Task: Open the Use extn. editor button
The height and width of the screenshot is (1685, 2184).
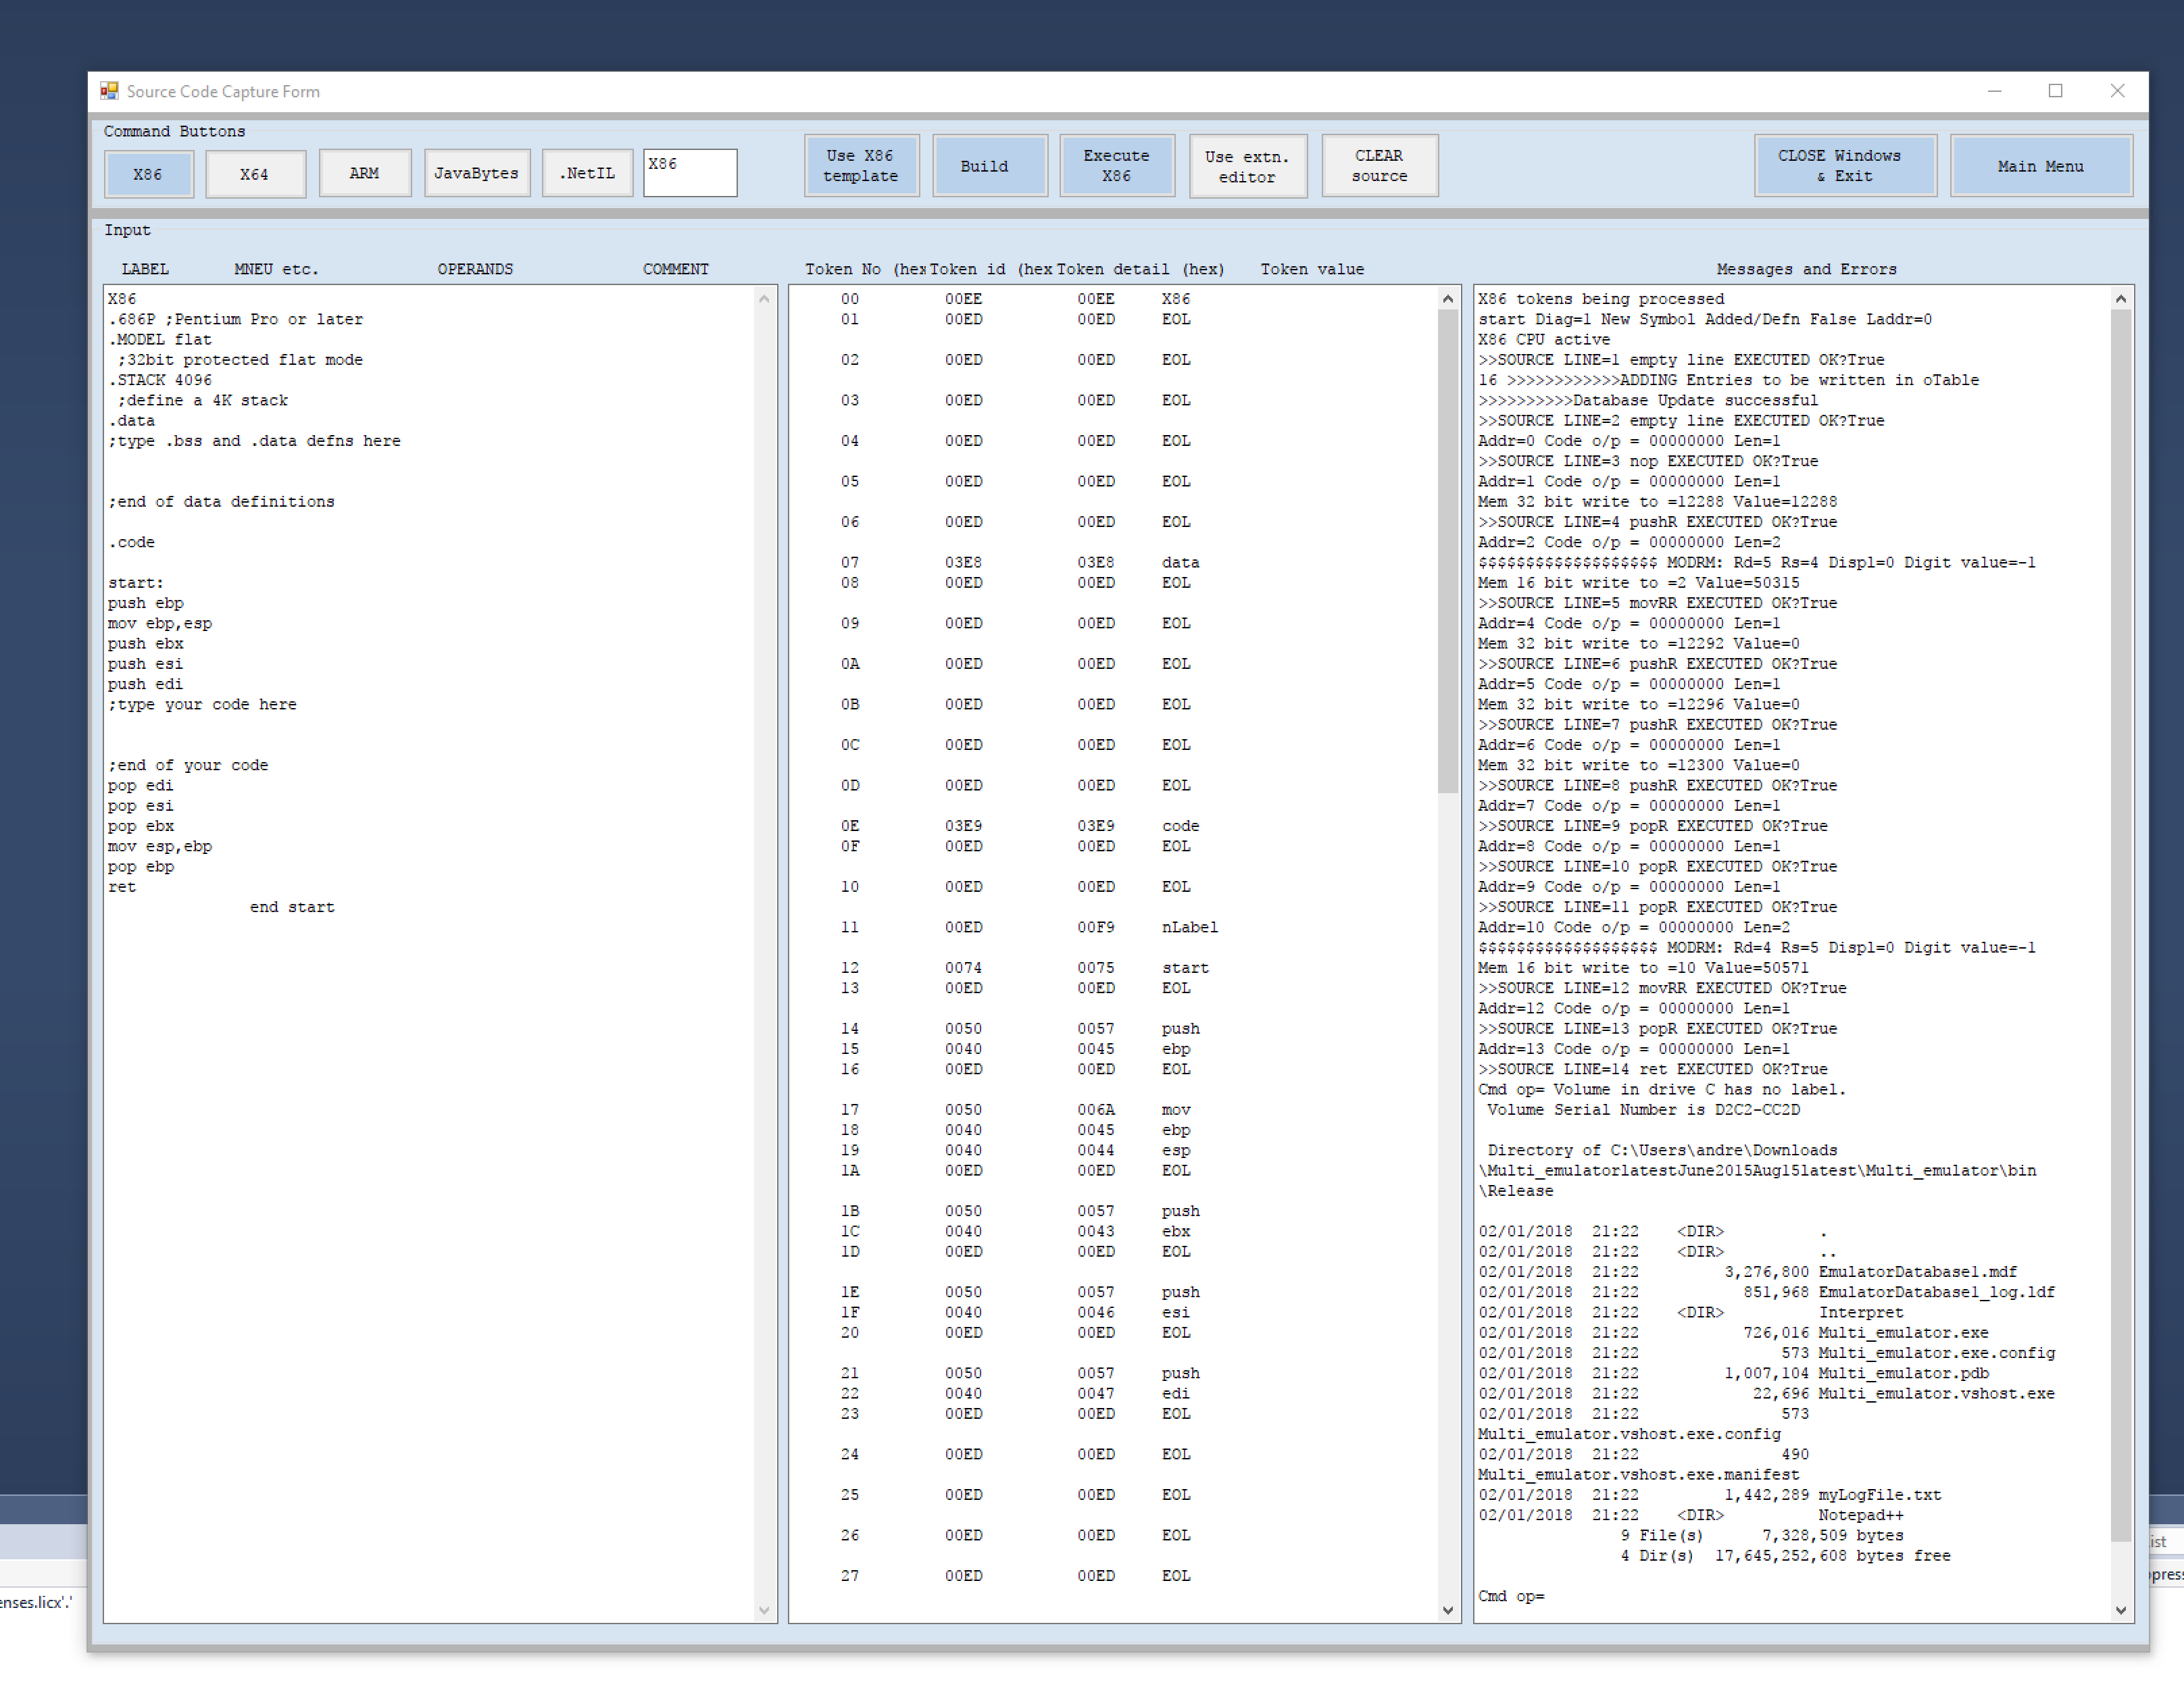Action: (1247, 167)
